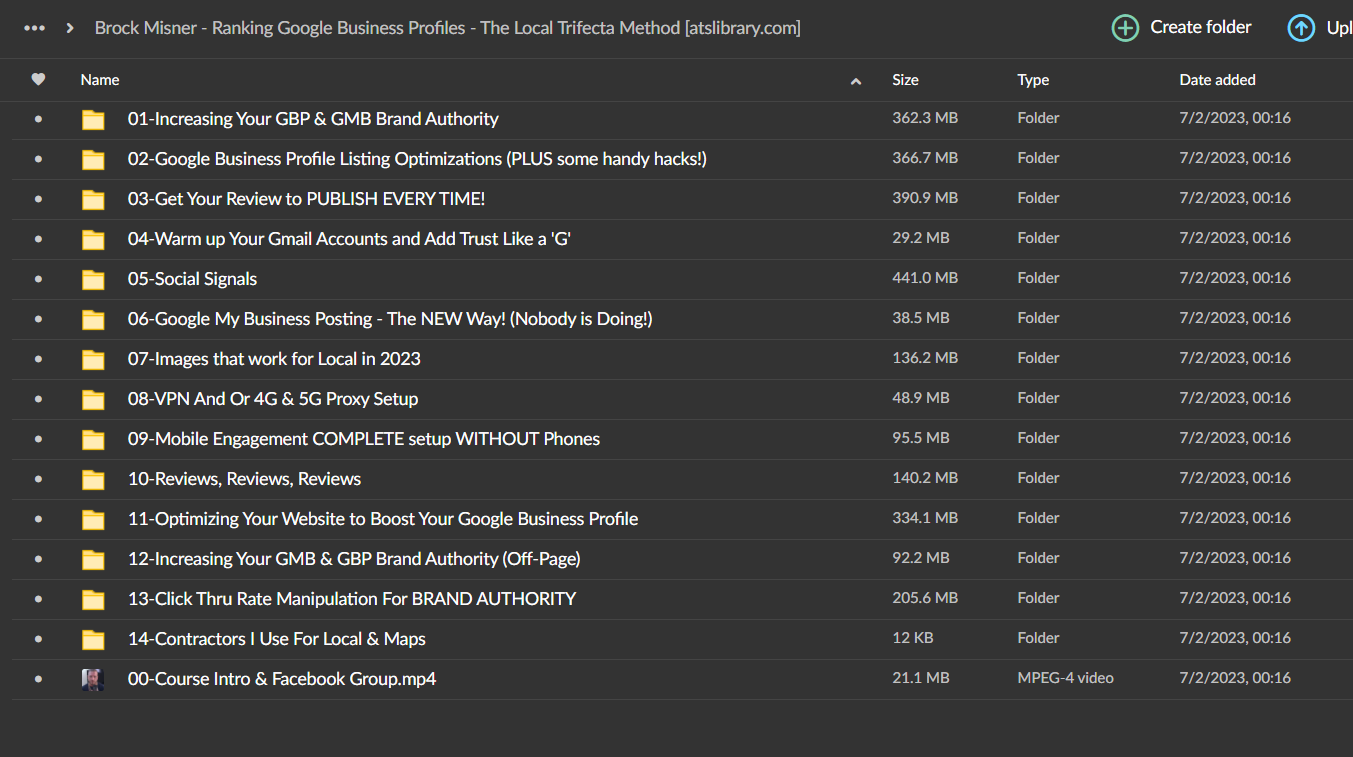Click folder icon for 08-VPN And Or 4G & 5G Proxy Setup
This screenshot has width=1353, height=757.
tap(93, 399)
